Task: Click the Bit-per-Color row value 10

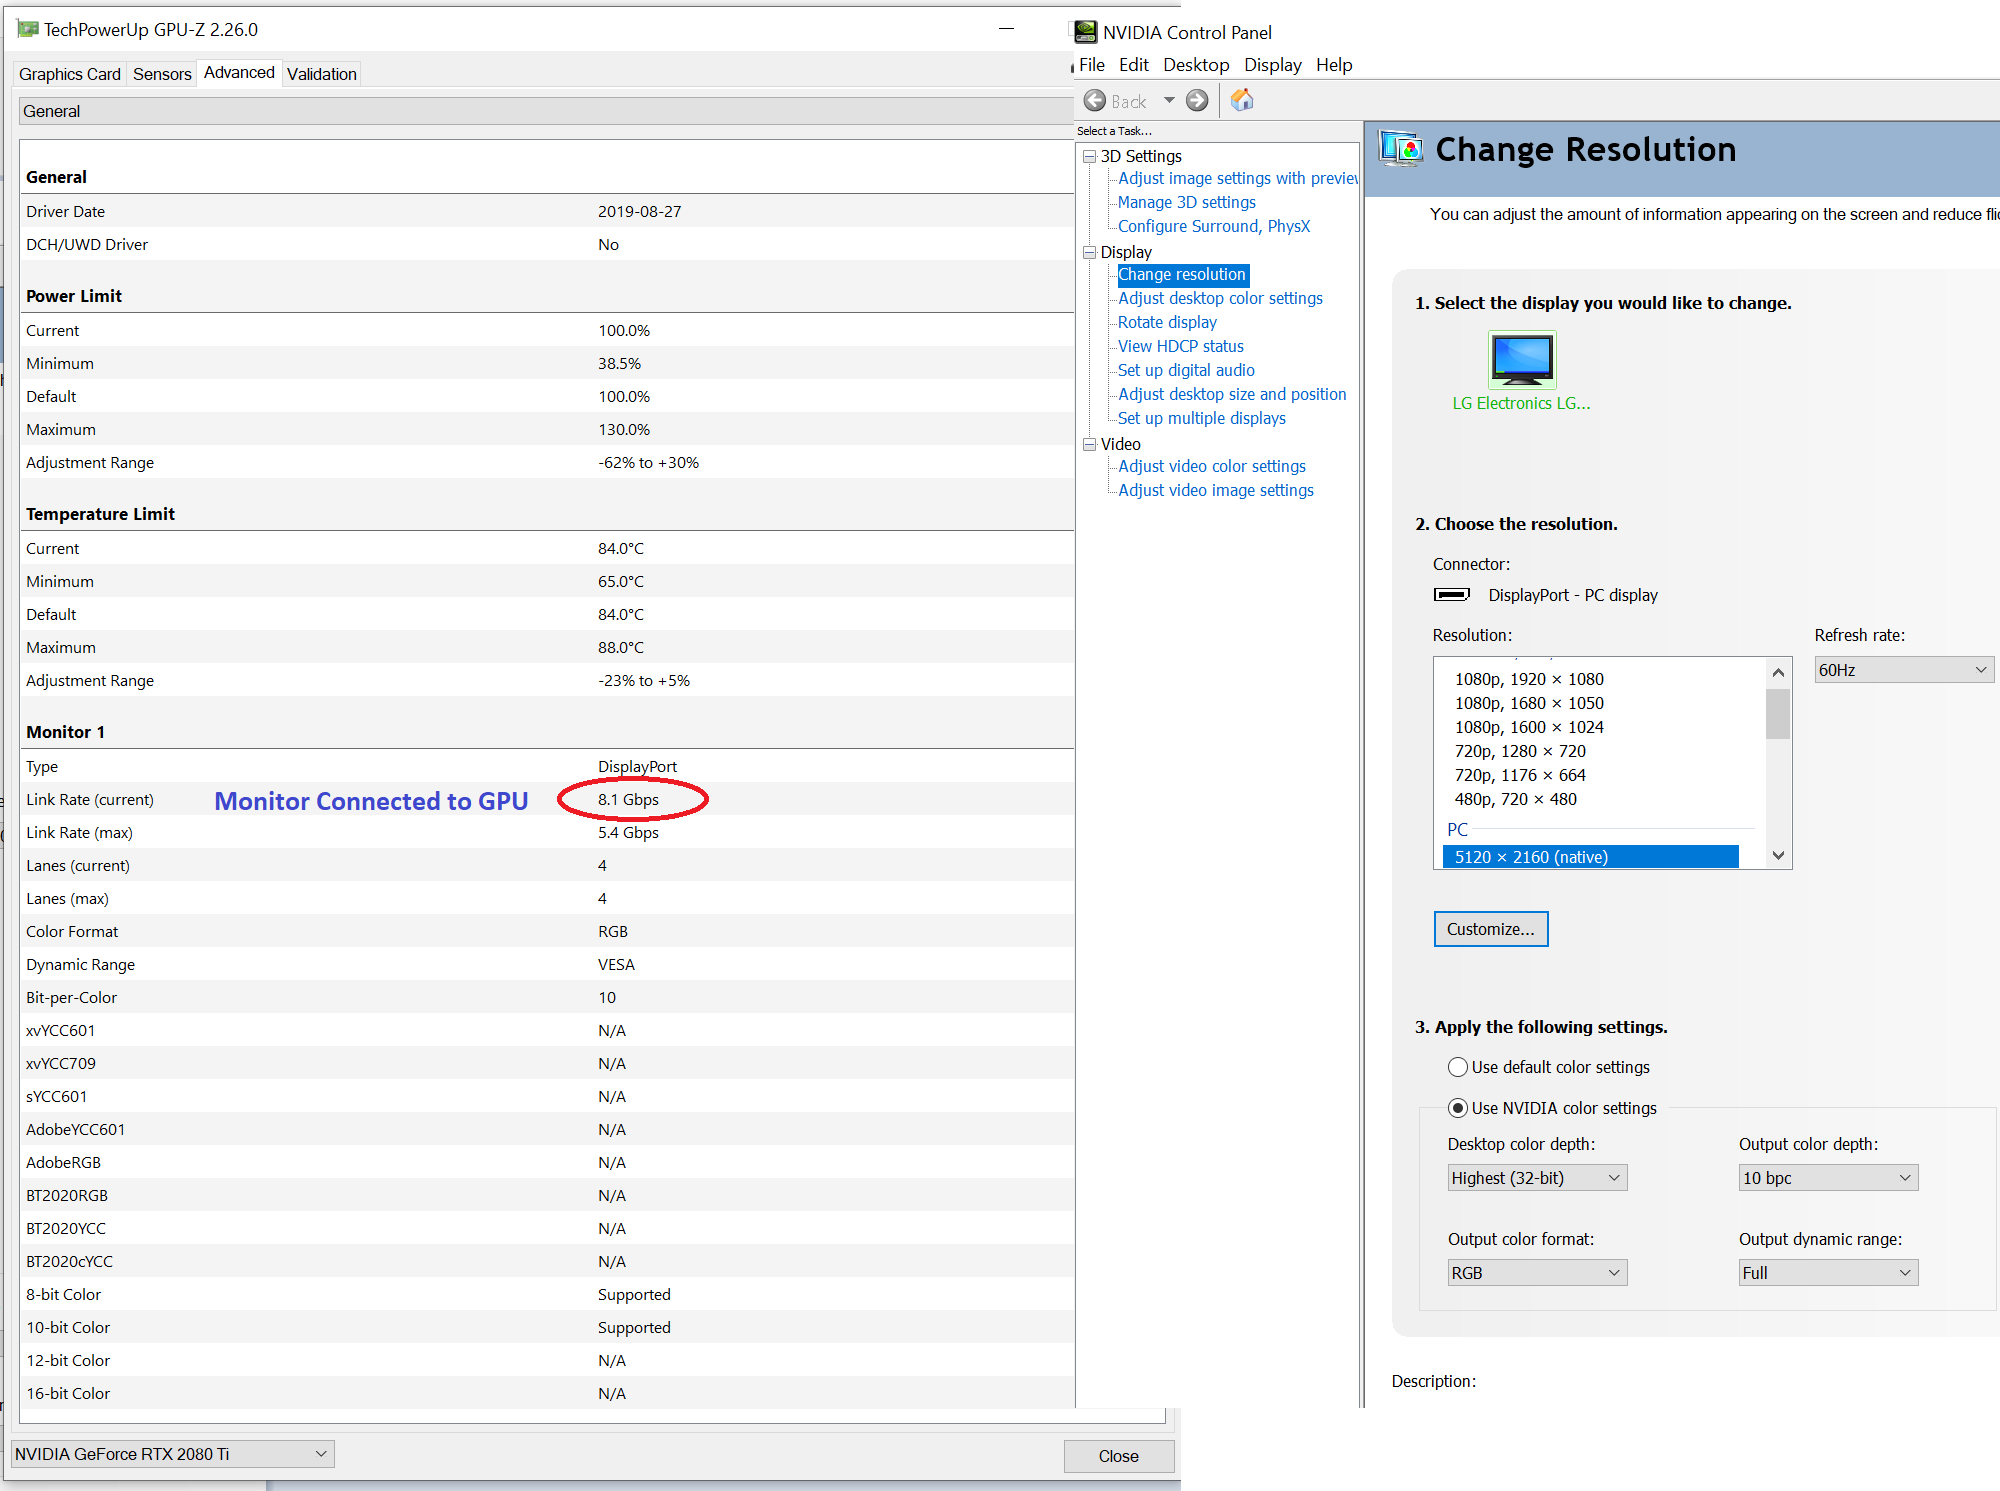Action: 607,998
